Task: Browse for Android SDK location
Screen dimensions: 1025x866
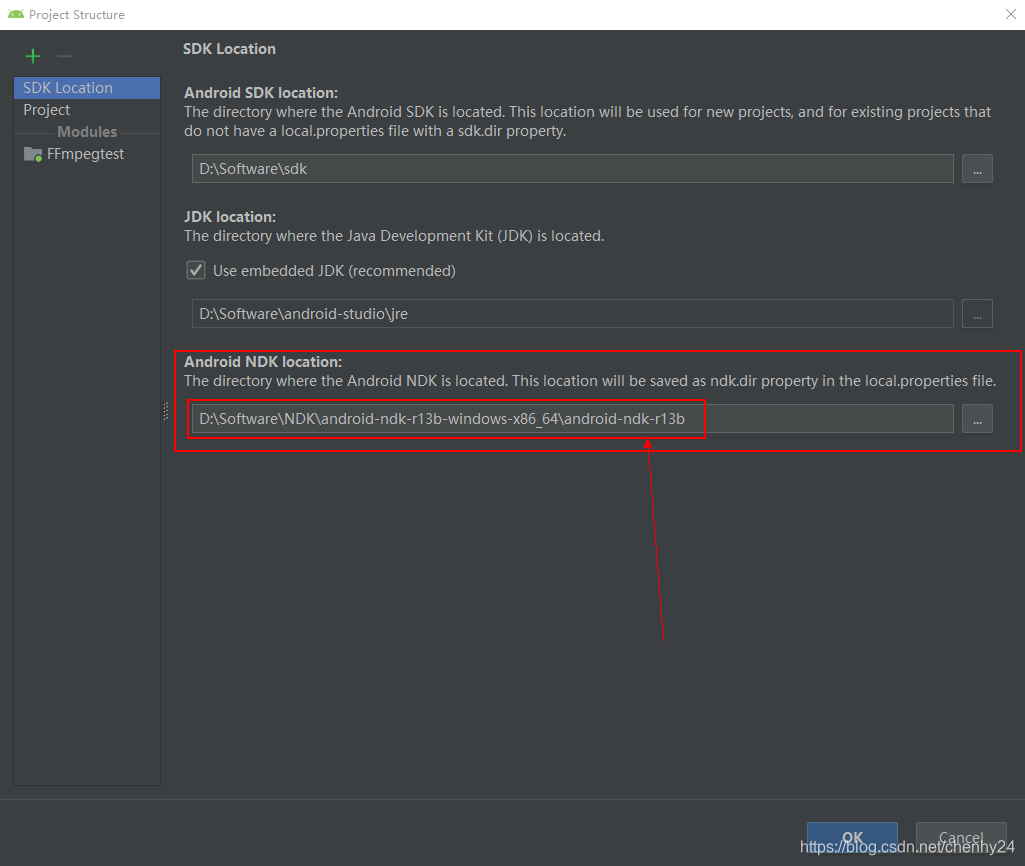Action: 977,169
